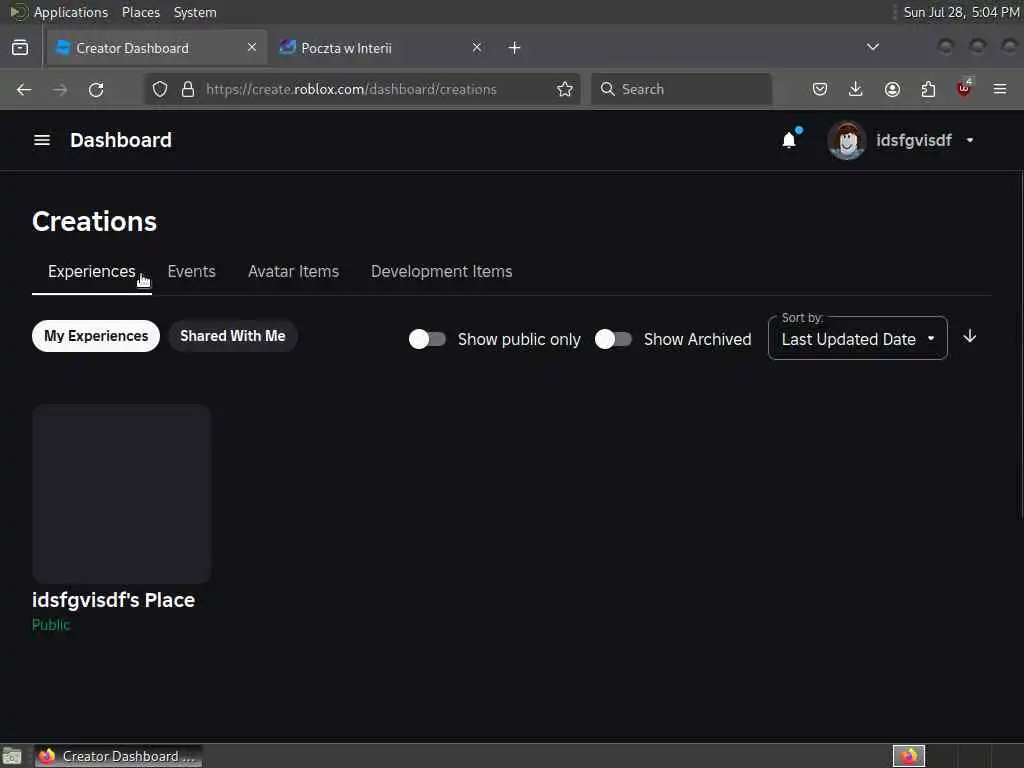Open Firefox tracking protection shield
Viewport: 1024px width, 768px height.
(x=160, y=89)
